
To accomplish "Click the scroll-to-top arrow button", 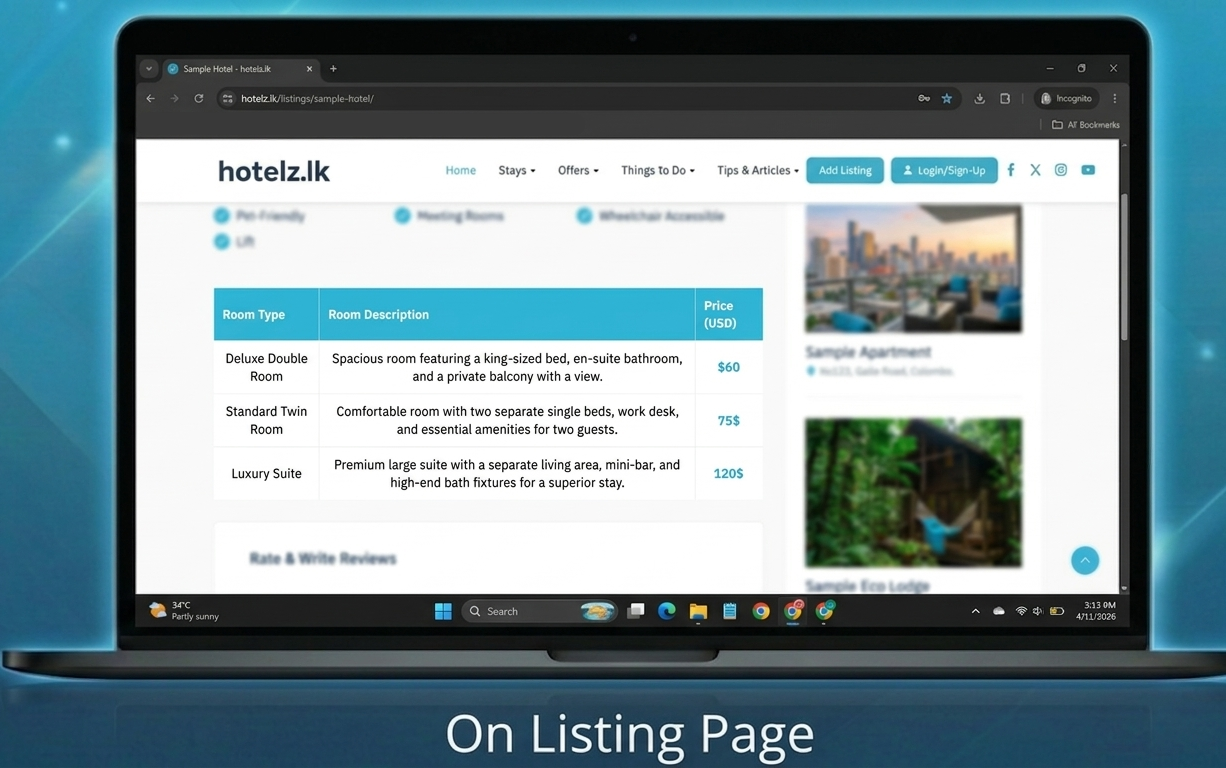I will tap(1085, 560).
